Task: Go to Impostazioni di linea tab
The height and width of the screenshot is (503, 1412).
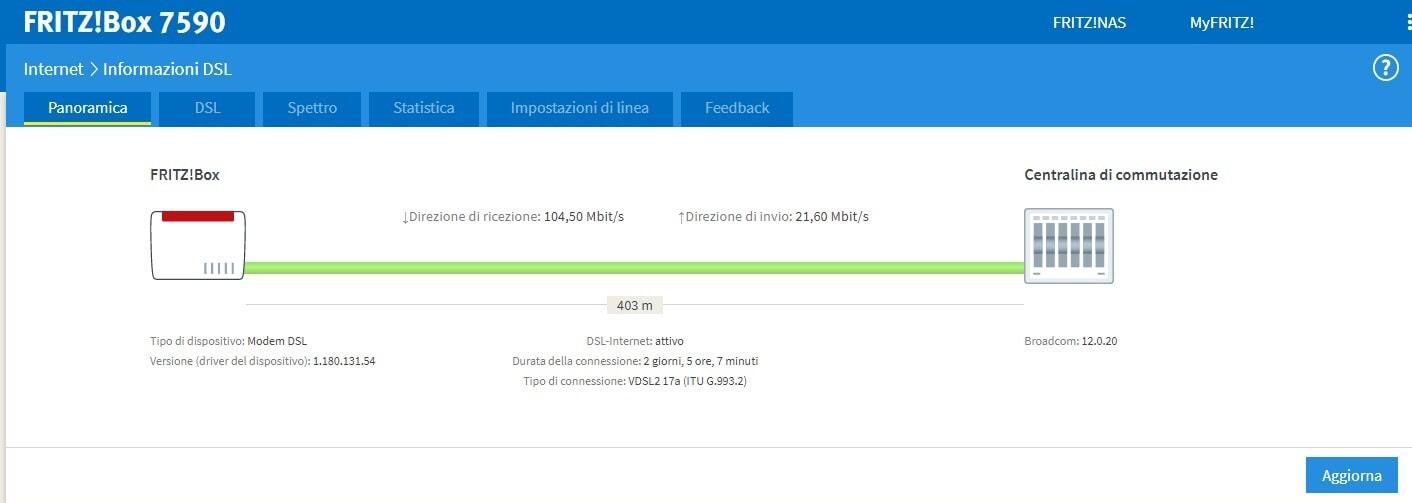Action: (580, 108)
